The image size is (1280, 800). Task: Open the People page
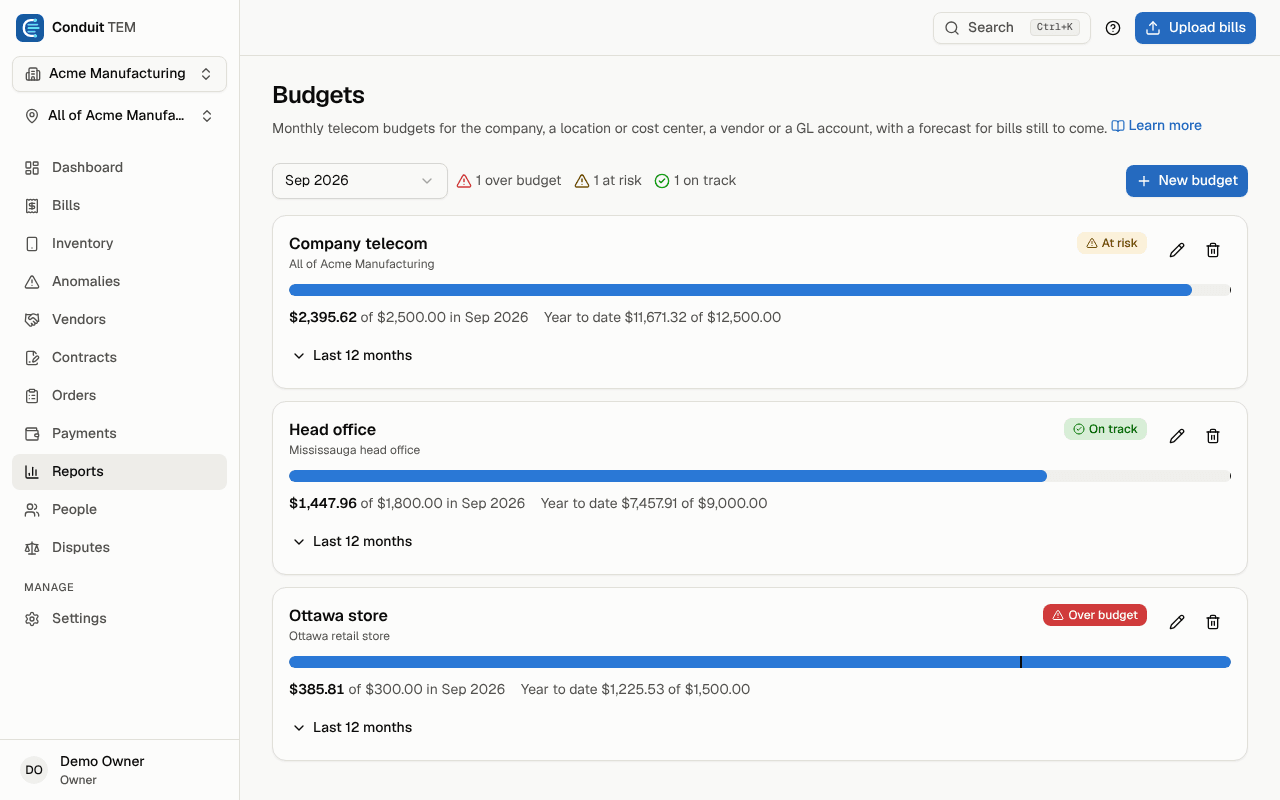119,510
